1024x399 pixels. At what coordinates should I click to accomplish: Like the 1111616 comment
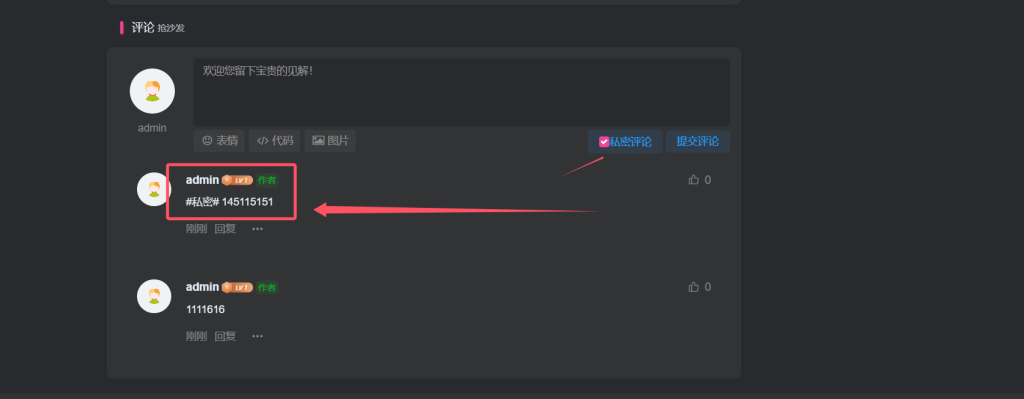pyautogui.click(x=699, y=287)
